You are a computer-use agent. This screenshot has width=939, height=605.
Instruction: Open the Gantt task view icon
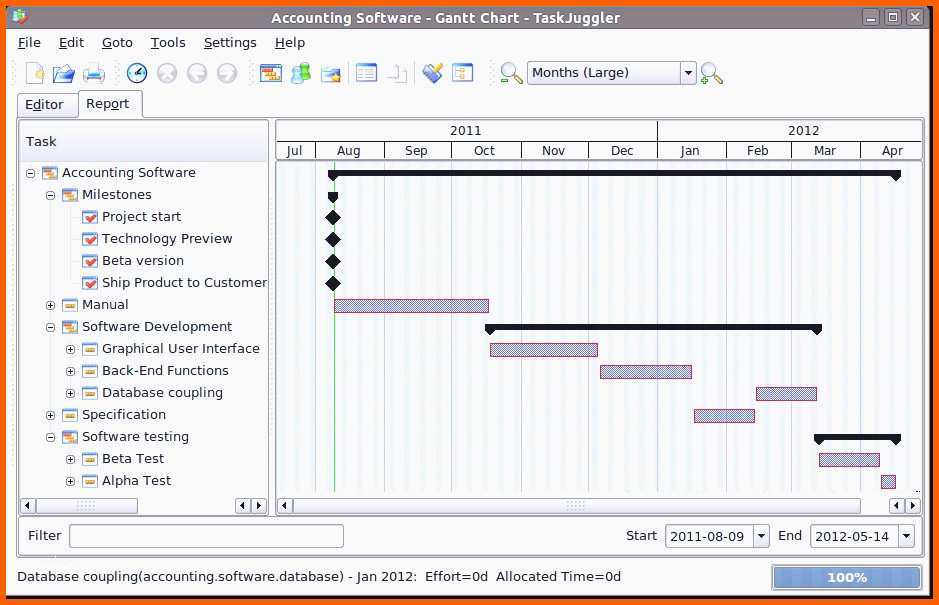coord(271,74)
